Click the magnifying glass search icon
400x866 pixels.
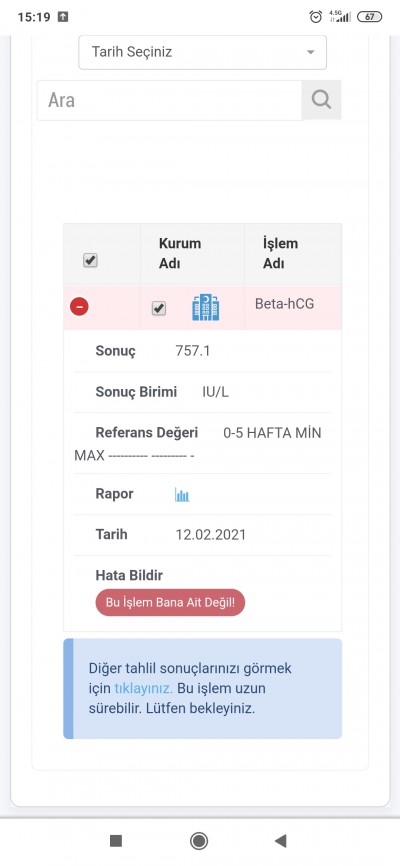point(321,100)
